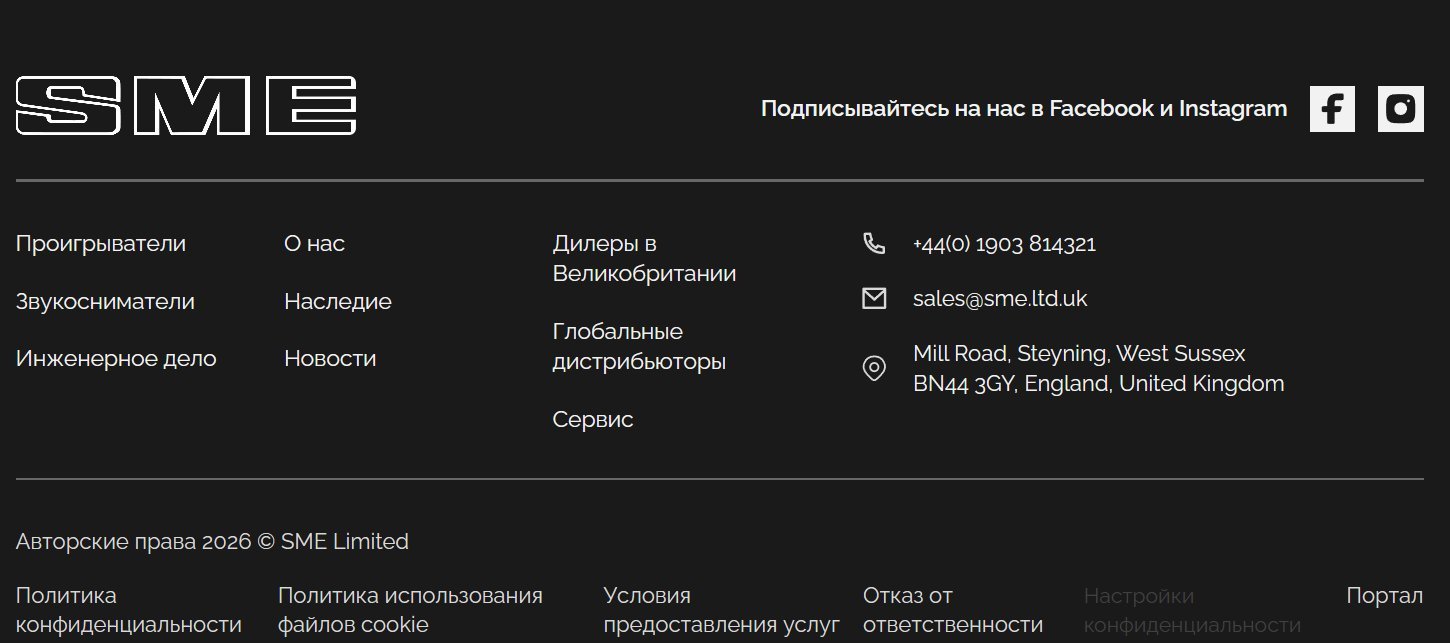Click the Сервис link

point(593,420)
